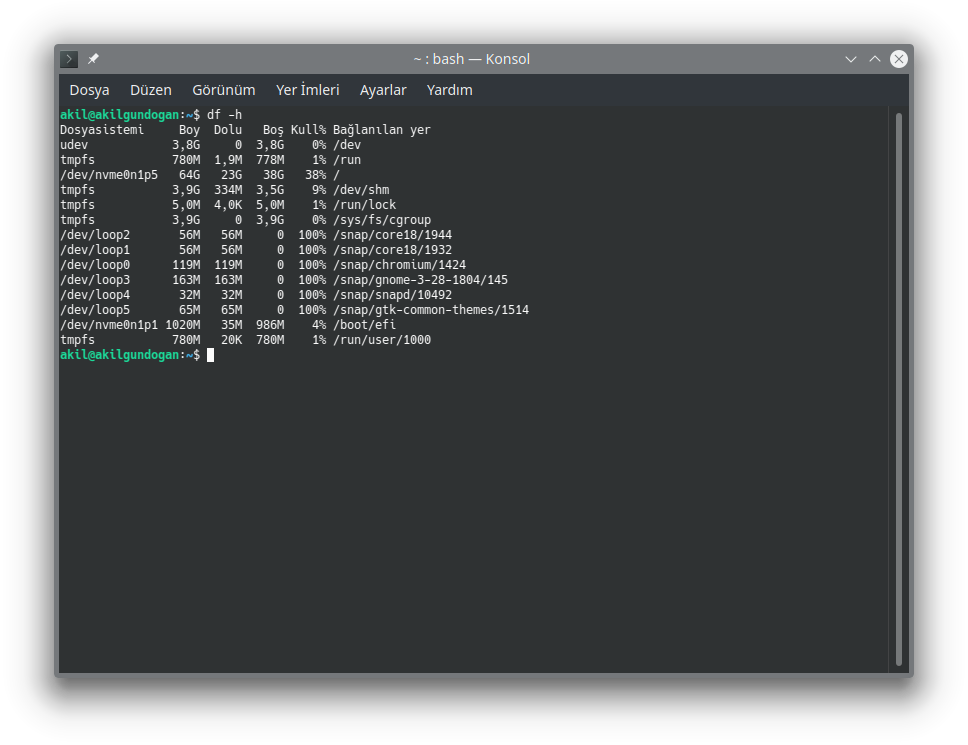Click mount point '/boot/efi'
This screenshot has width=968, height=745.
364,325
